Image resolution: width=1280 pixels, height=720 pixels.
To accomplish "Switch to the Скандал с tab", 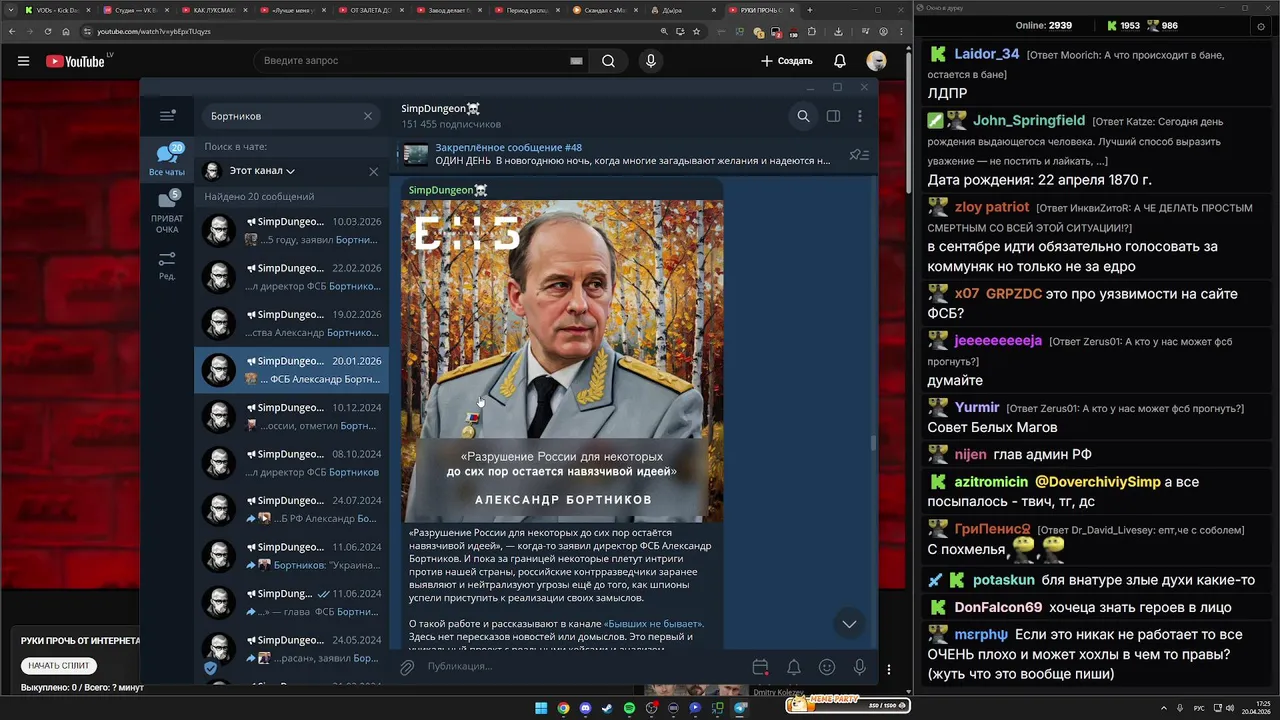I will tap(606, 10).
